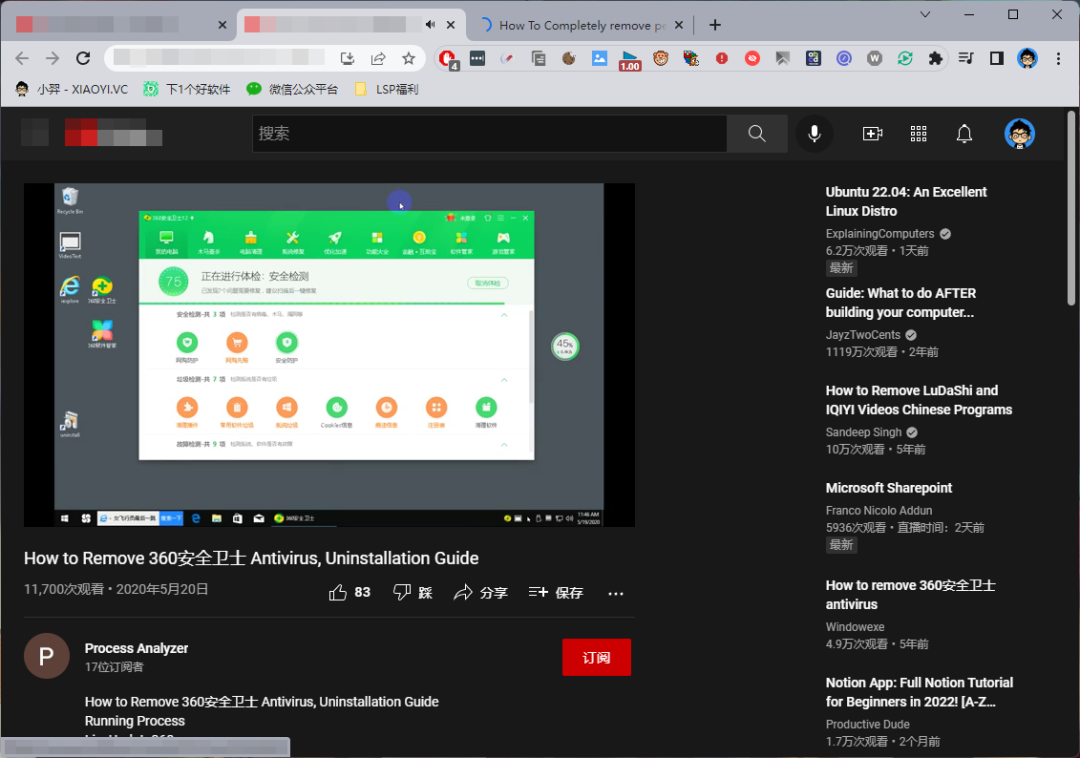The height and width of the screenshot is (758, 1080).
Task: Activate voice search with the microphone icon
Action: pyautogui.click(x=814, y=133)
